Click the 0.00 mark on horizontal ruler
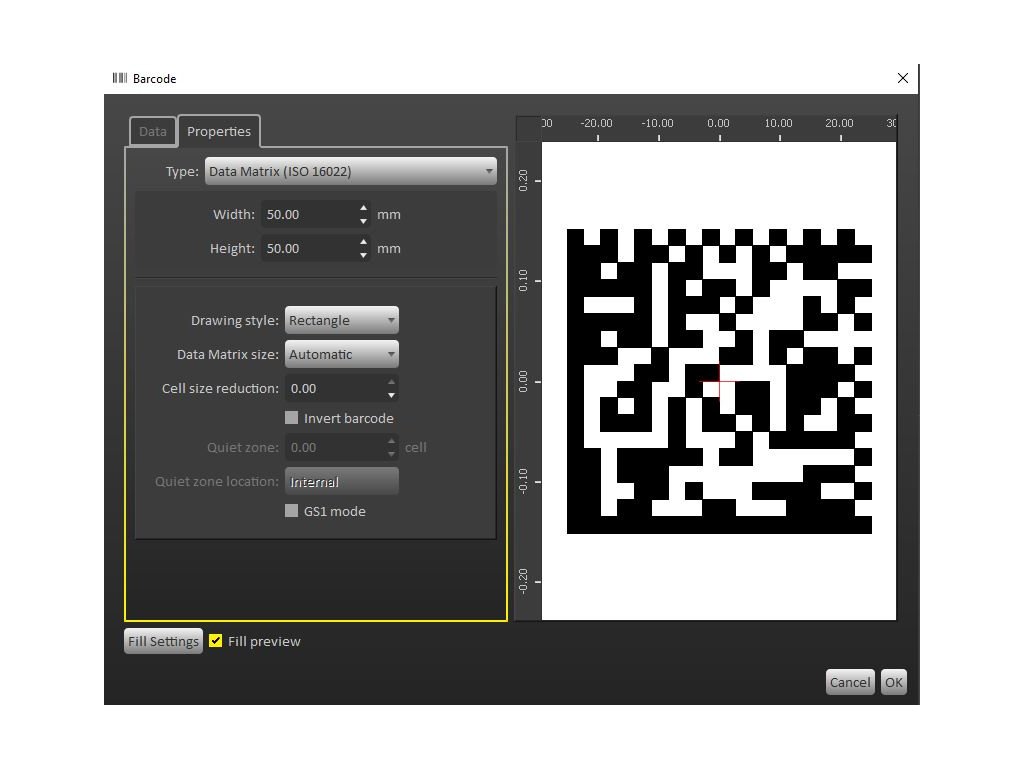This screenshot has width=1024, height=768. [718, 123]
